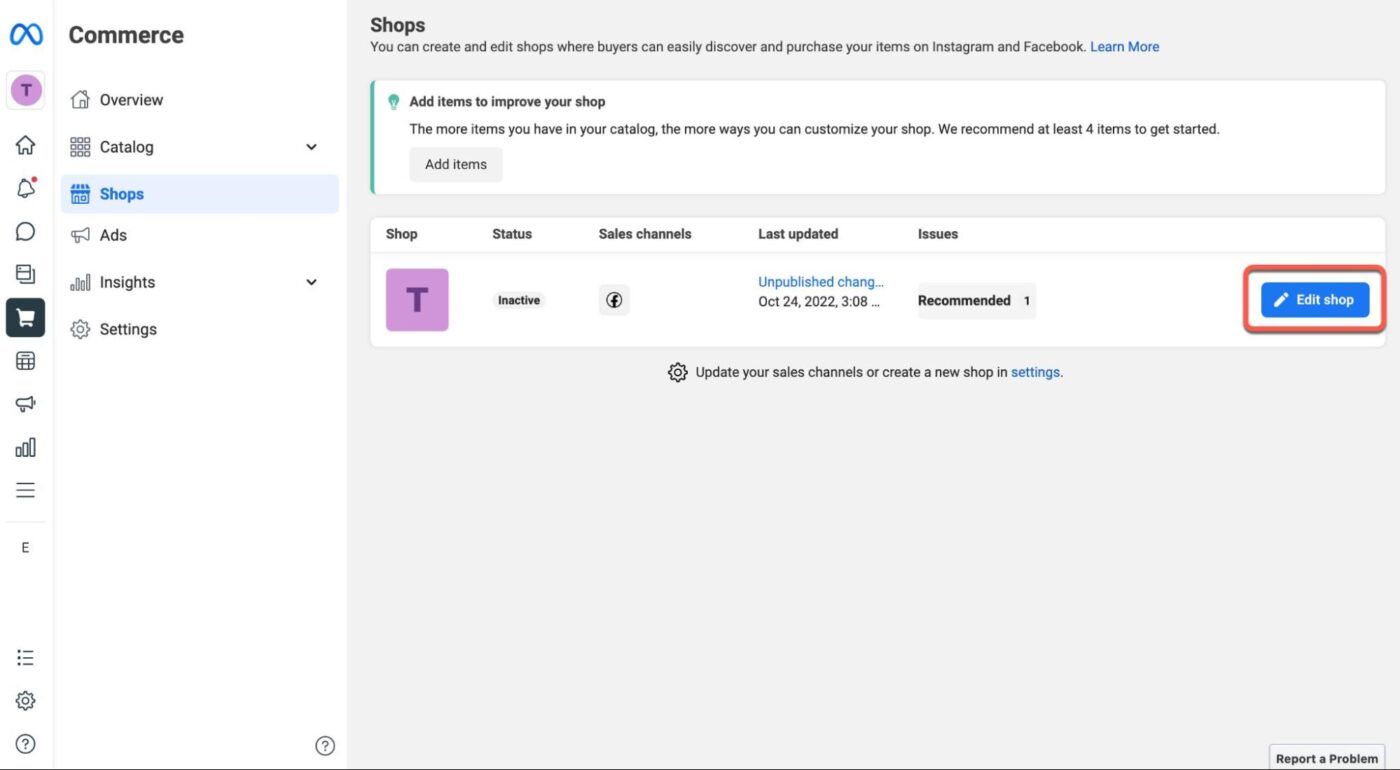
Task: Open the Inbox chat bubble icon
Action: tap(26, 232)
